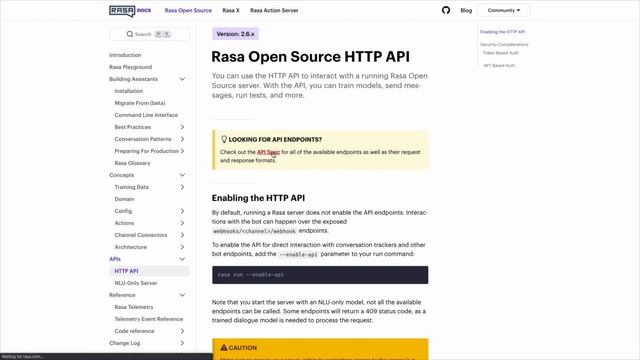Open Migrate From (beta) page
The image size is (640, 360).
point(140,103)
